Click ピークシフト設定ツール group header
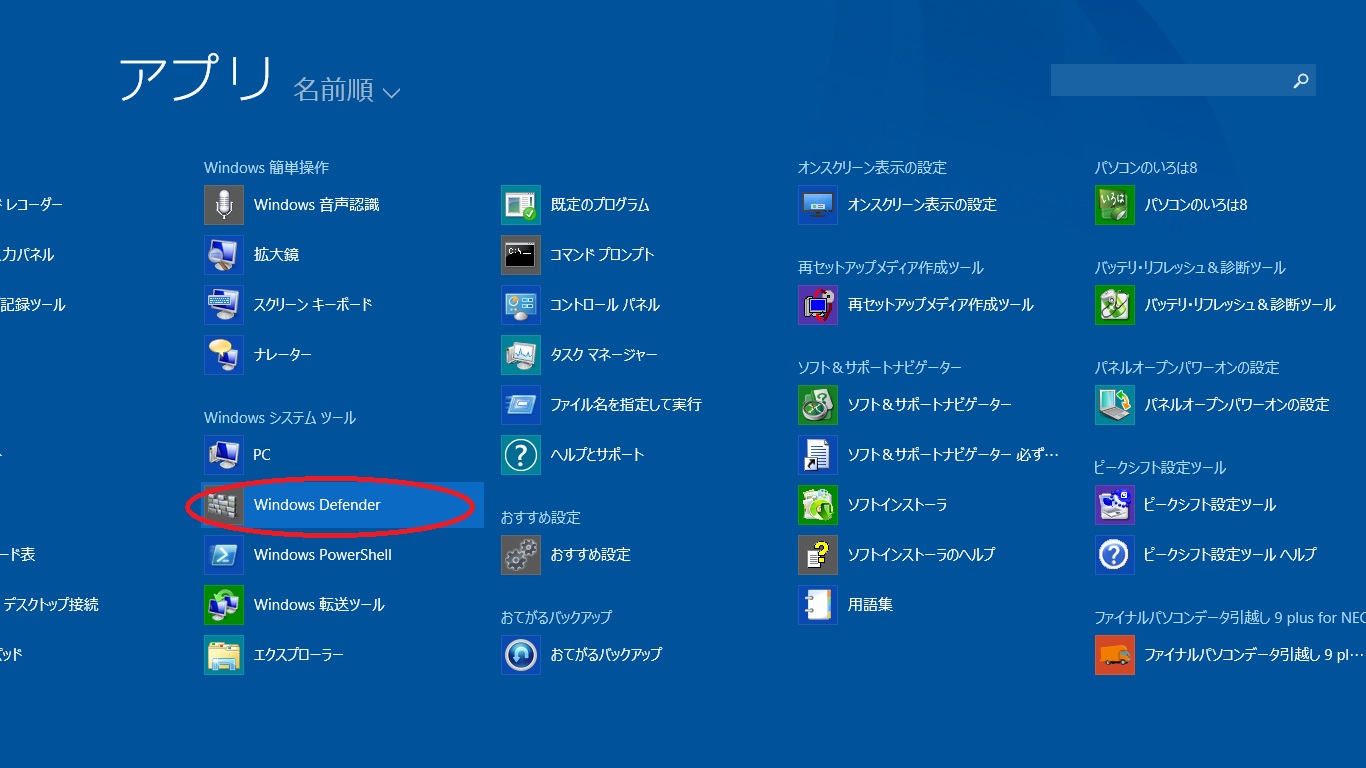 1160,467
